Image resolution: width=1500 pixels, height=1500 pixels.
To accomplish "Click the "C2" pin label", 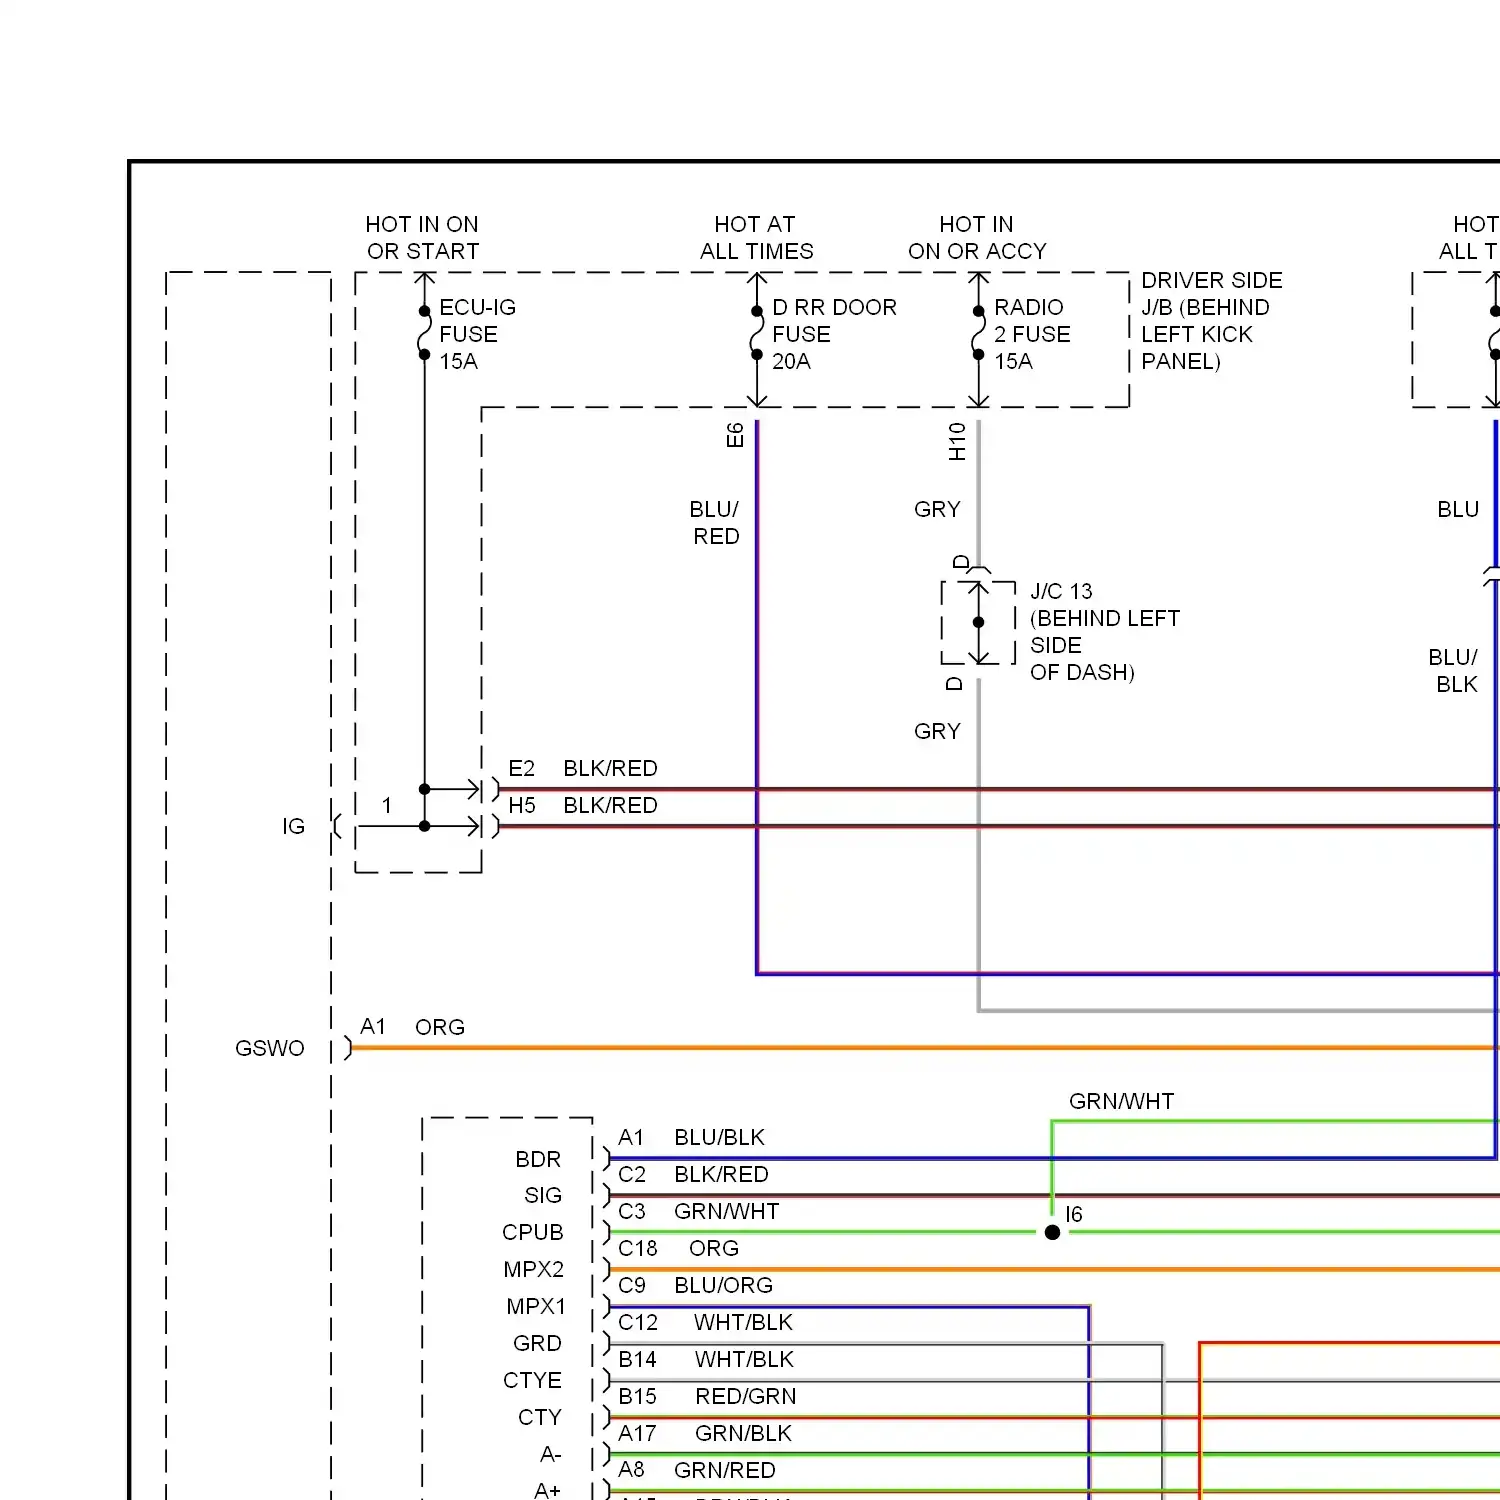I will 632,1175.
